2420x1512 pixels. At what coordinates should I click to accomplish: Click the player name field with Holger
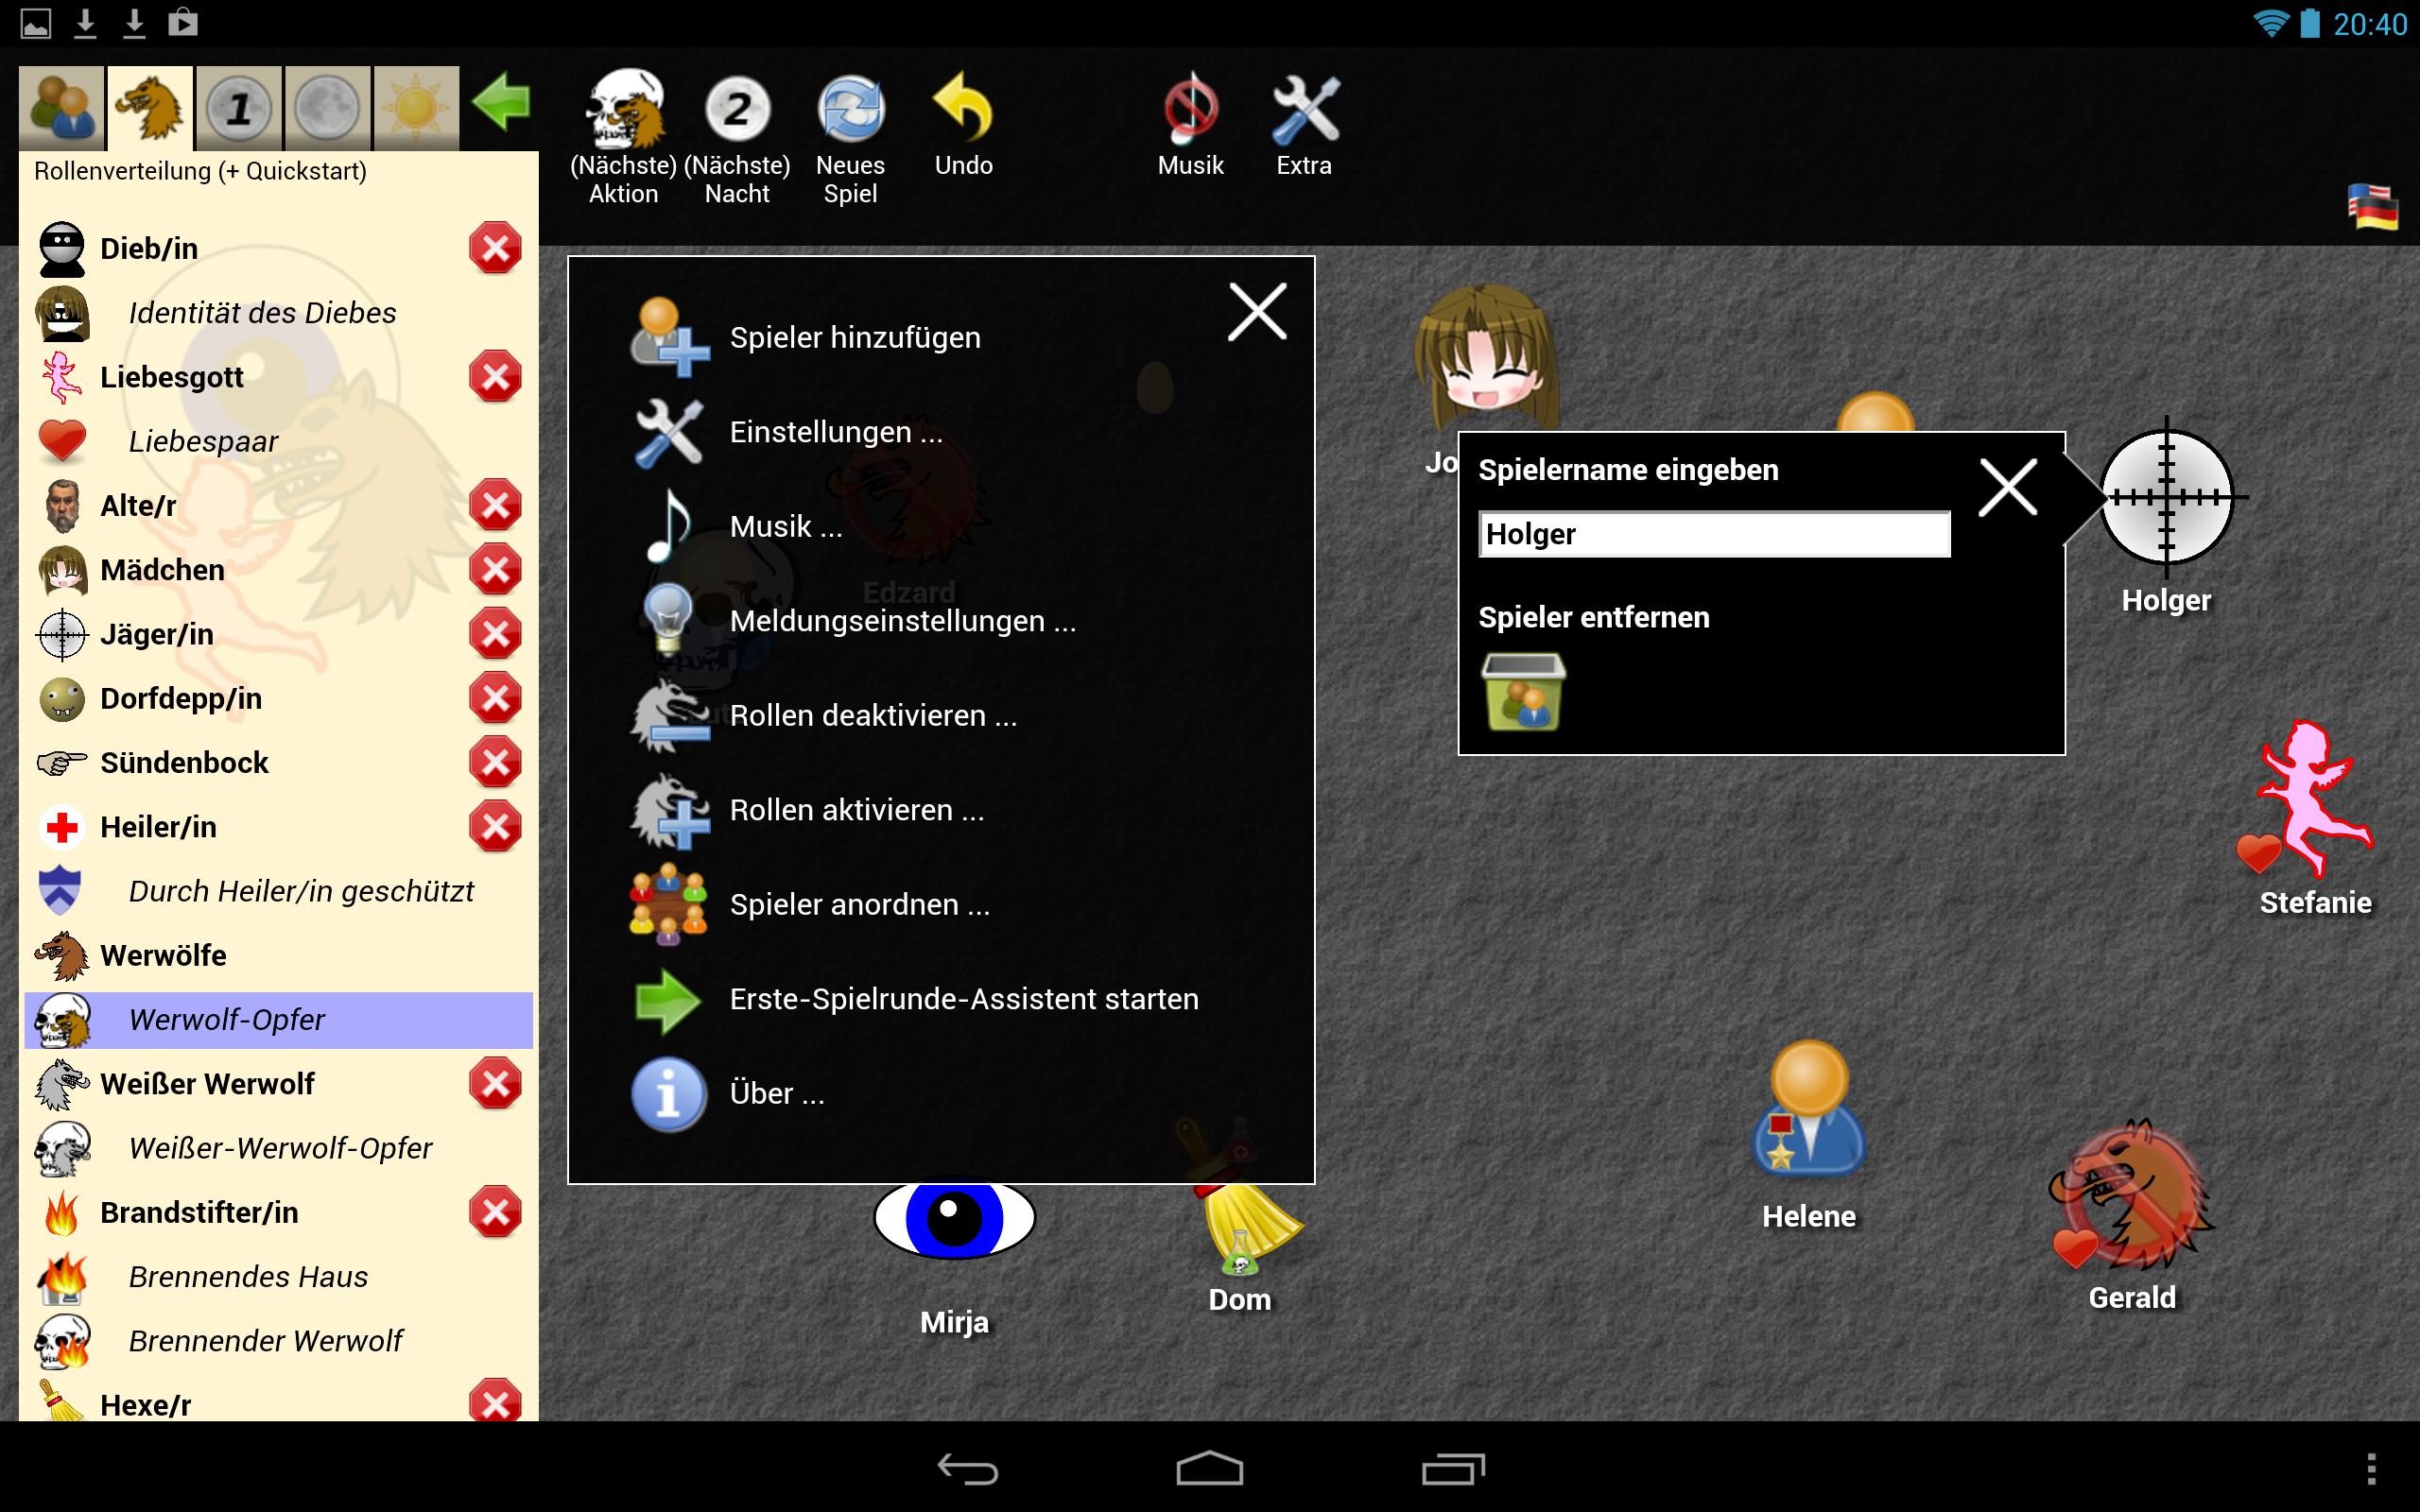[x=1713, y=535]
